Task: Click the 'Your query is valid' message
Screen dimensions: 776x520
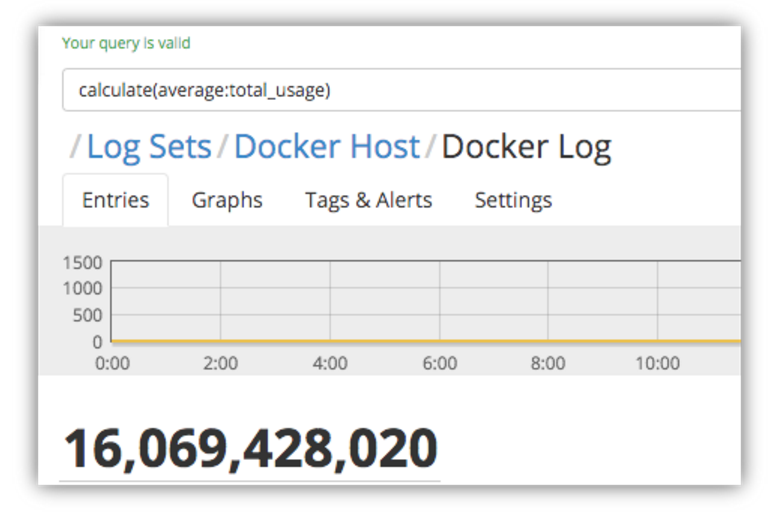Action: (126, 43)
